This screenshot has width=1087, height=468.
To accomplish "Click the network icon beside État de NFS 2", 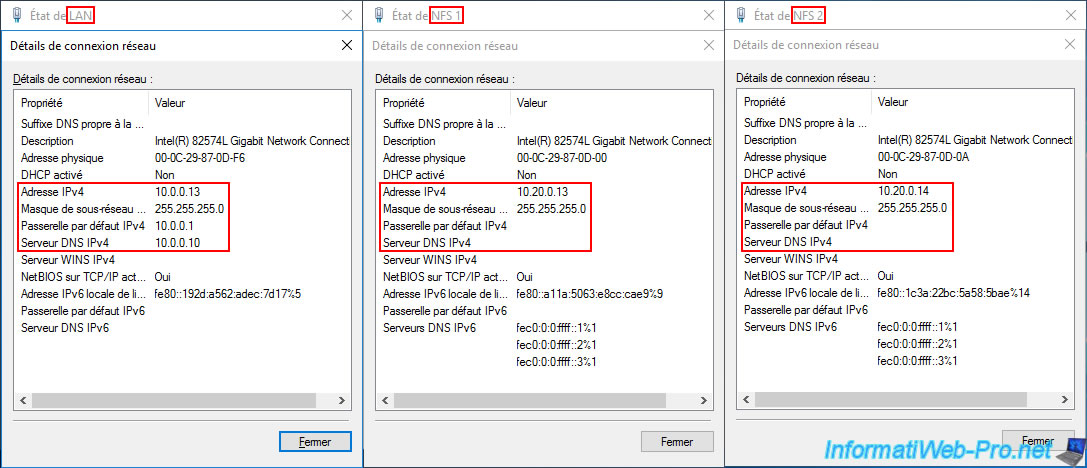I will coord(739,16).
